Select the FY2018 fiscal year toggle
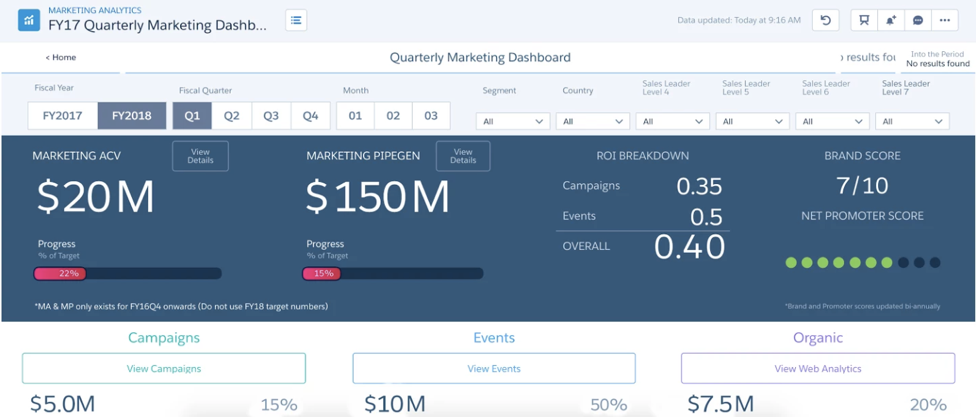Viewport: 976px width, 417px height. (132, 116)
